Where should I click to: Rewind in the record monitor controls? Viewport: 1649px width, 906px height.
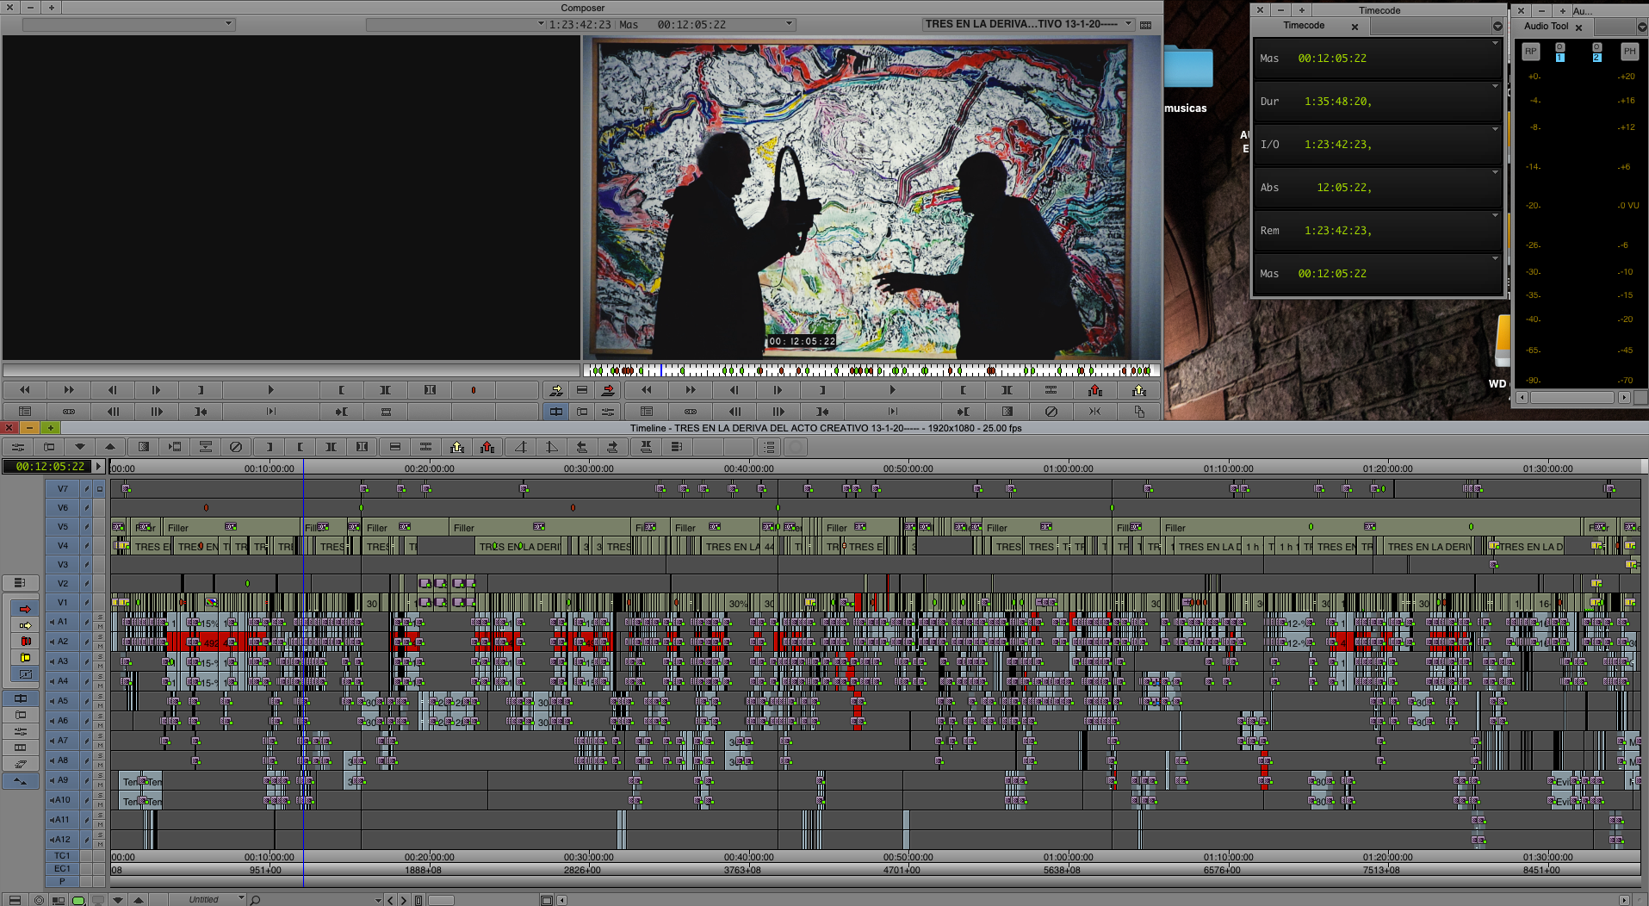click(x=647, y=390)
